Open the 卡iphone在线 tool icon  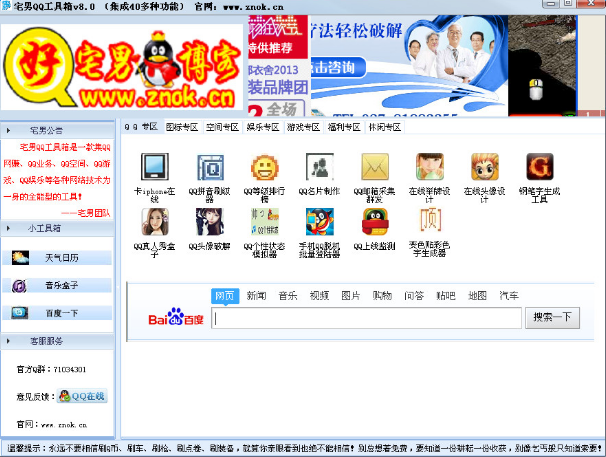(x=155, y=167)
